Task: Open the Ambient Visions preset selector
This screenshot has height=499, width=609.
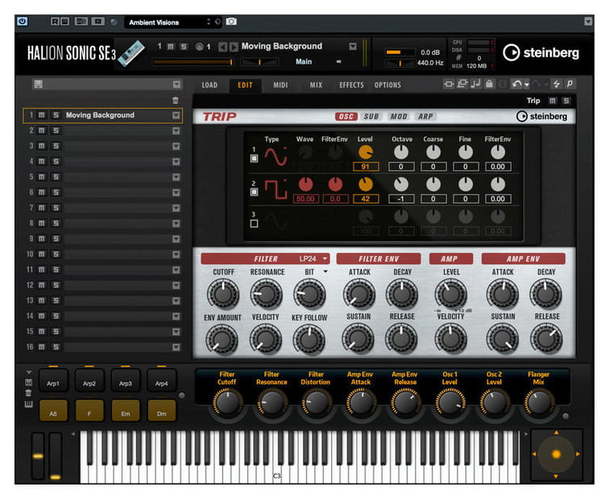Action: tap(173, 22)
